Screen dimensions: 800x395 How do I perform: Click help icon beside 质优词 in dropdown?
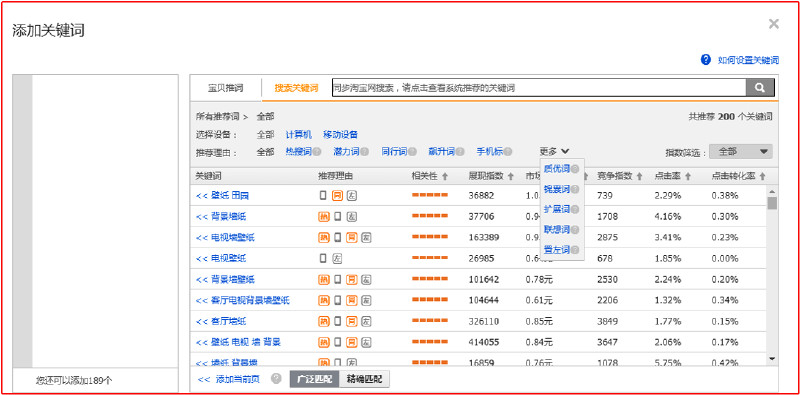point(575,169)
